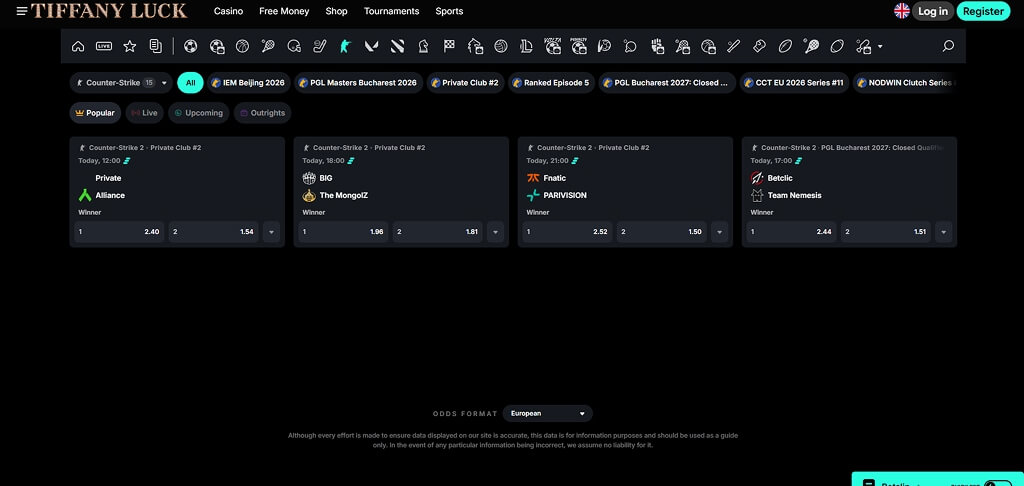Select the All tournaments filter chip
Viewport: 1024px width, 486px height.
coord(190,83)
